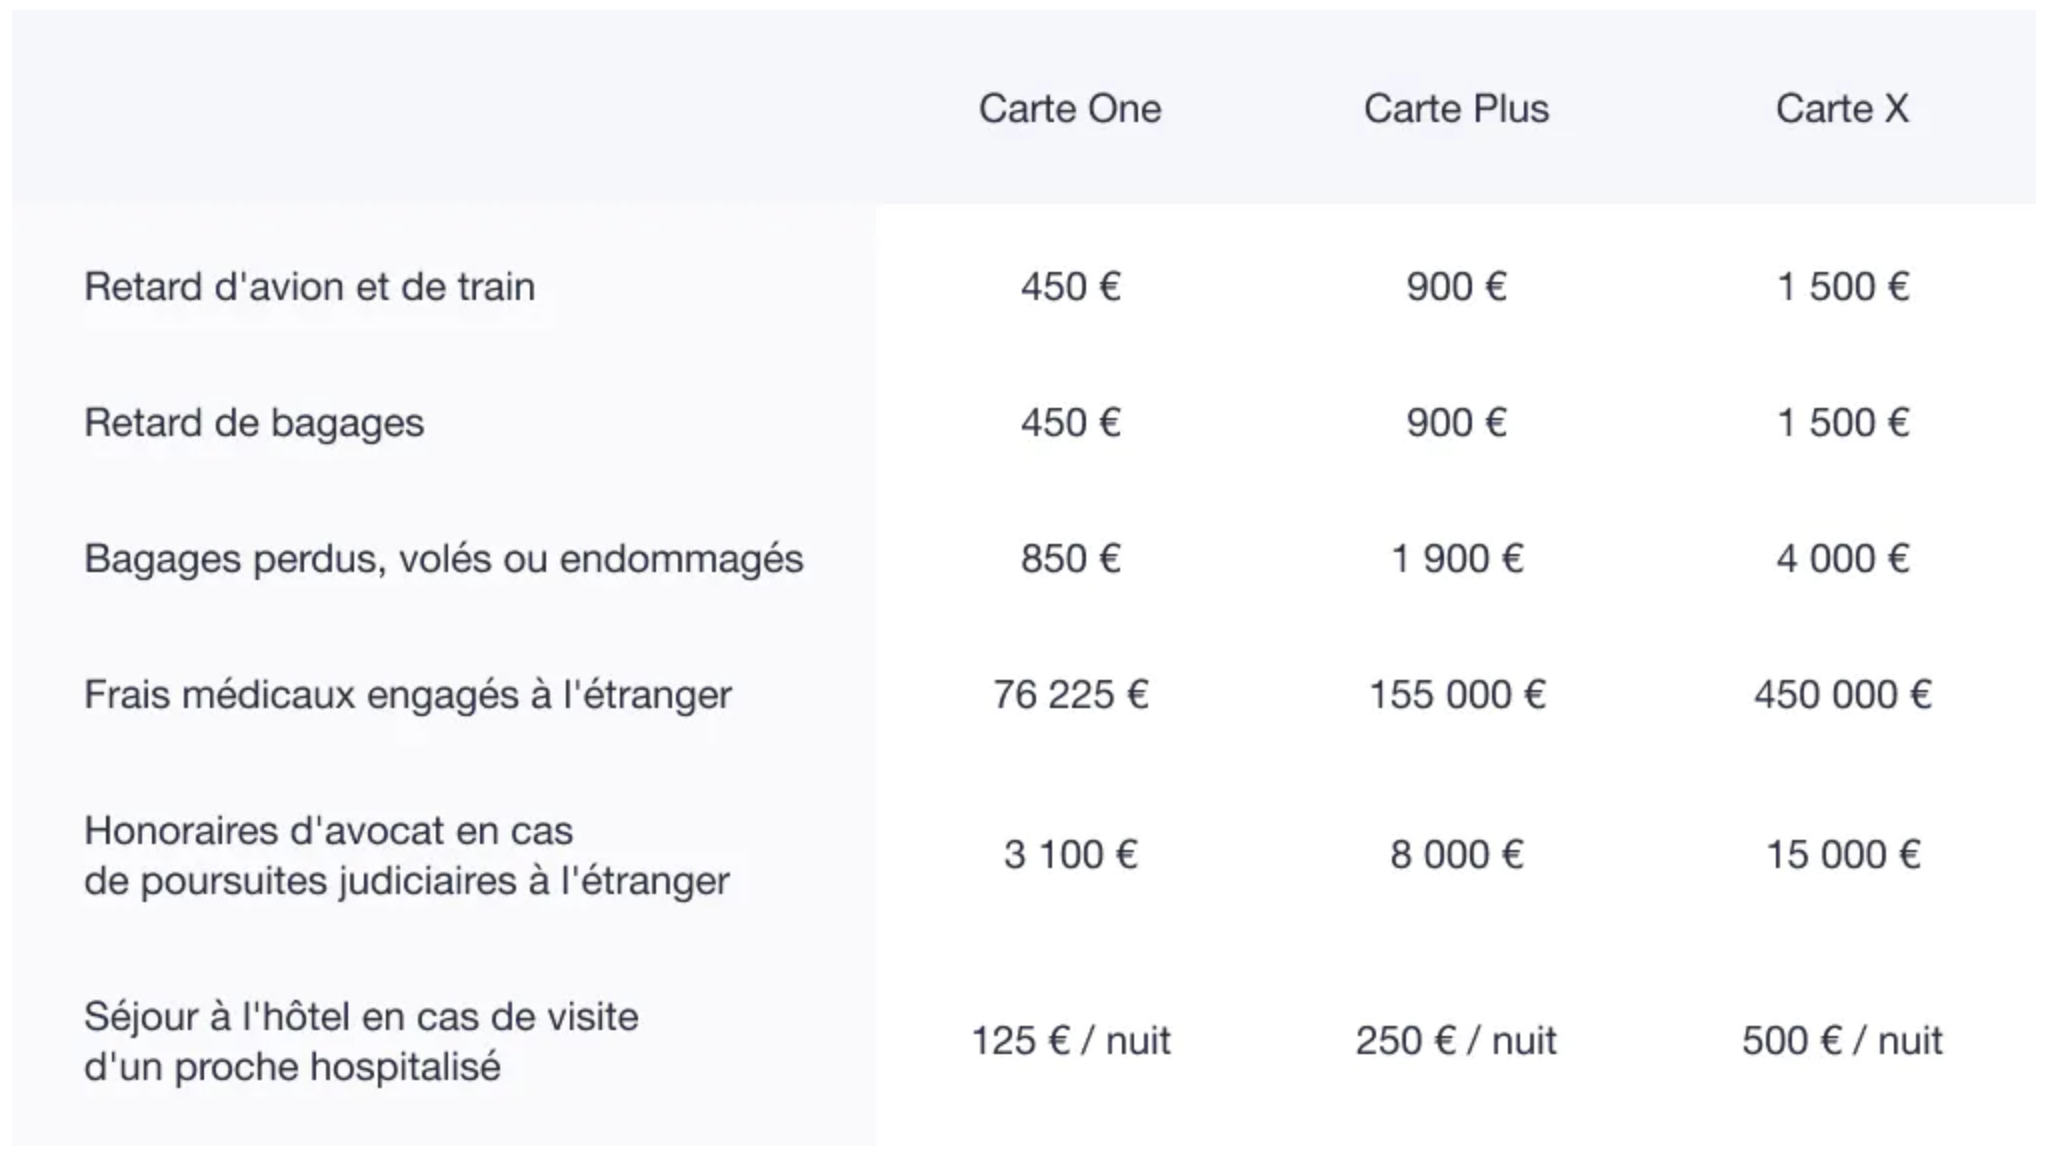This screenshot has height=1154, width=2046.
Task: Click the "Retard d'avion et de train" label
Action: pyautogui.click(x=309, y=287)
